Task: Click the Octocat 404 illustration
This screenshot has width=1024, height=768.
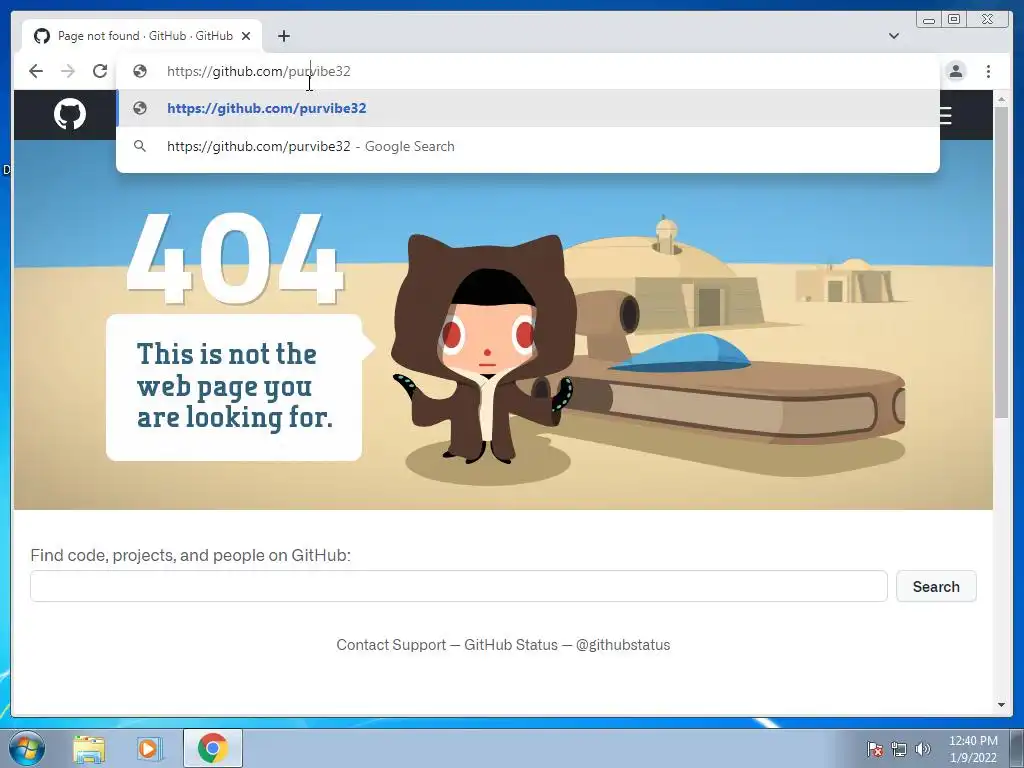Action: pos(485,351)
